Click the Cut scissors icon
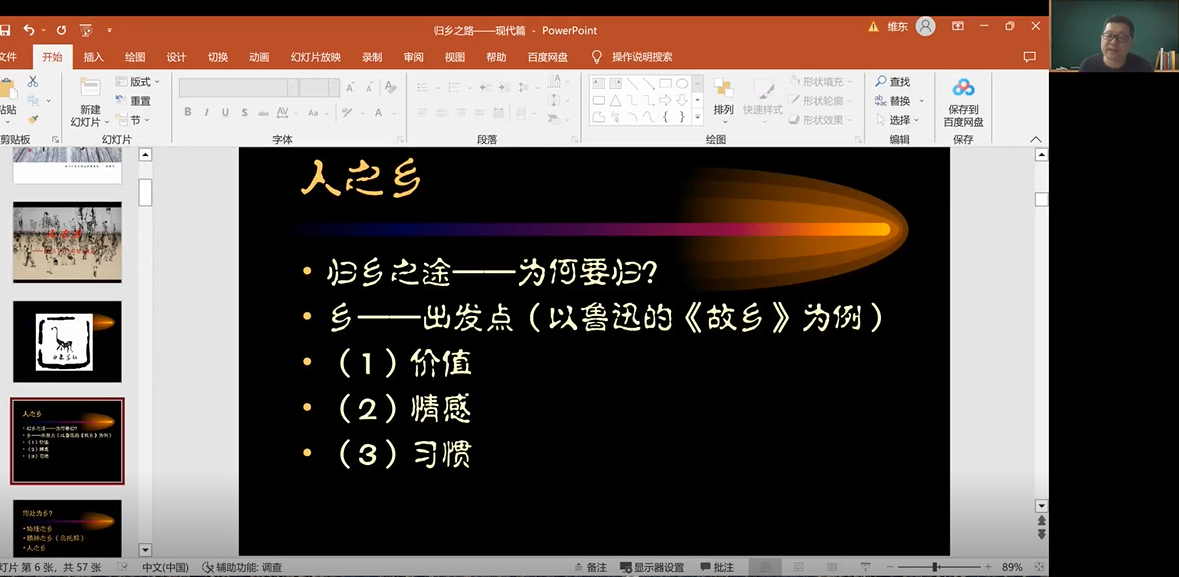 coord(33,81)
